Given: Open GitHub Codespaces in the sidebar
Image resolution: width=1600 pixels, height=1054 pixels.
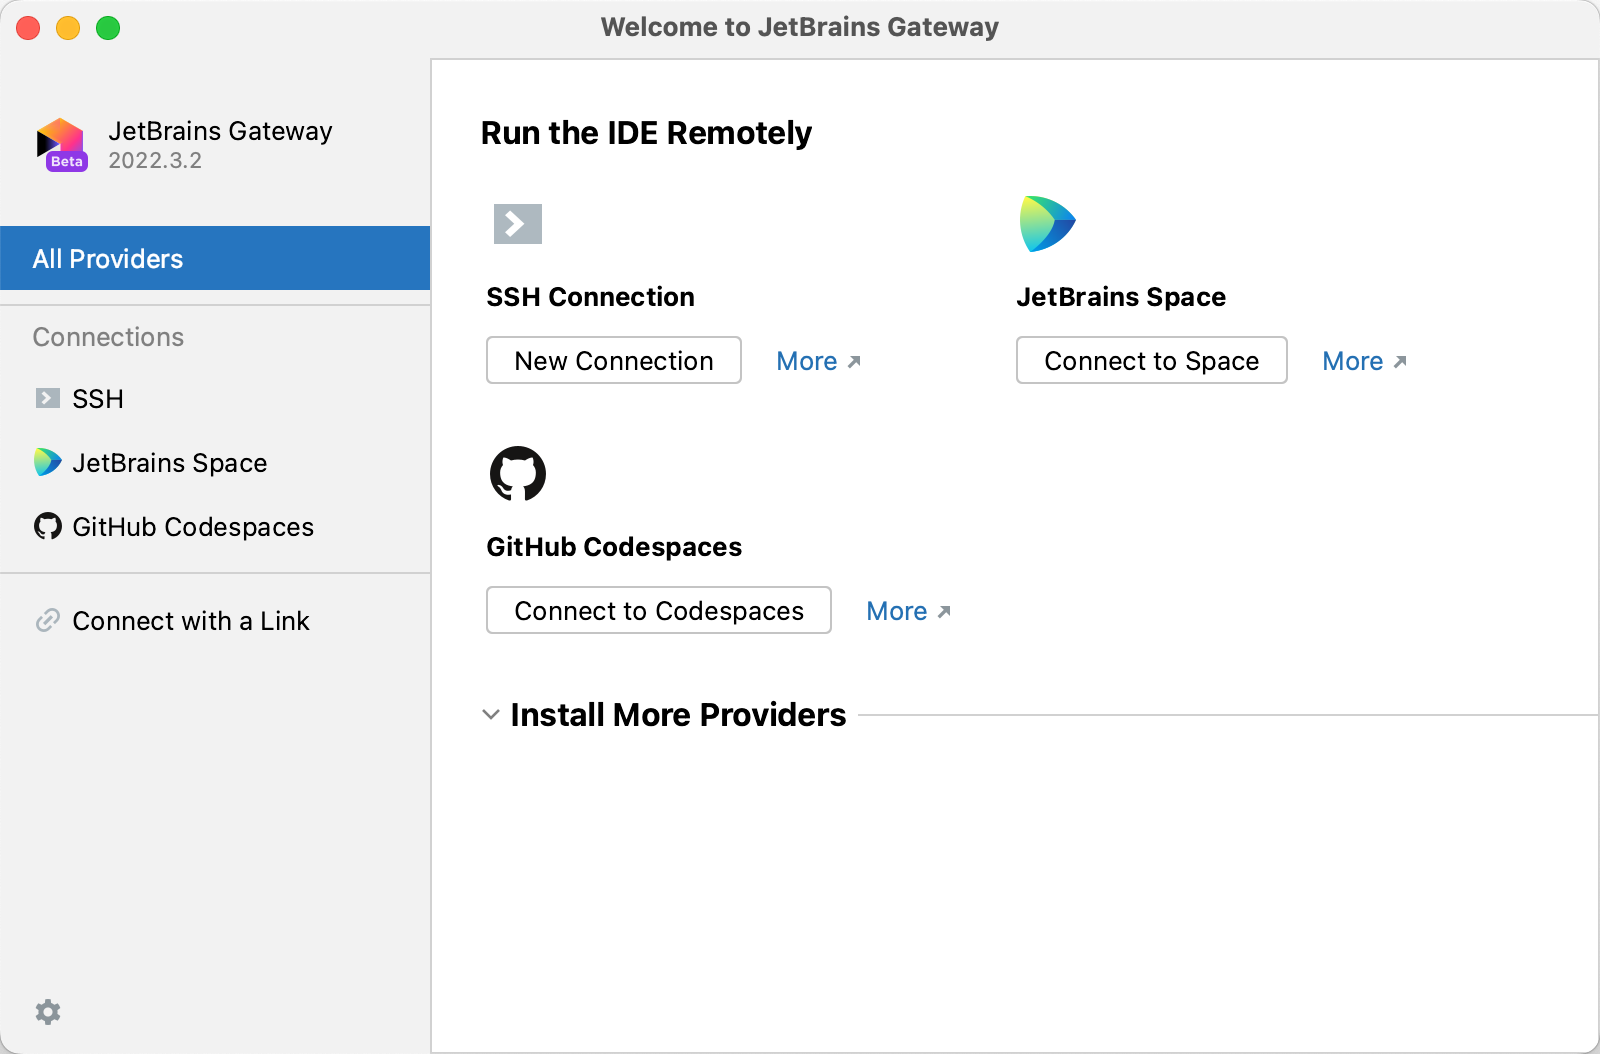Looking at the screenshot, I should [192, 527].
